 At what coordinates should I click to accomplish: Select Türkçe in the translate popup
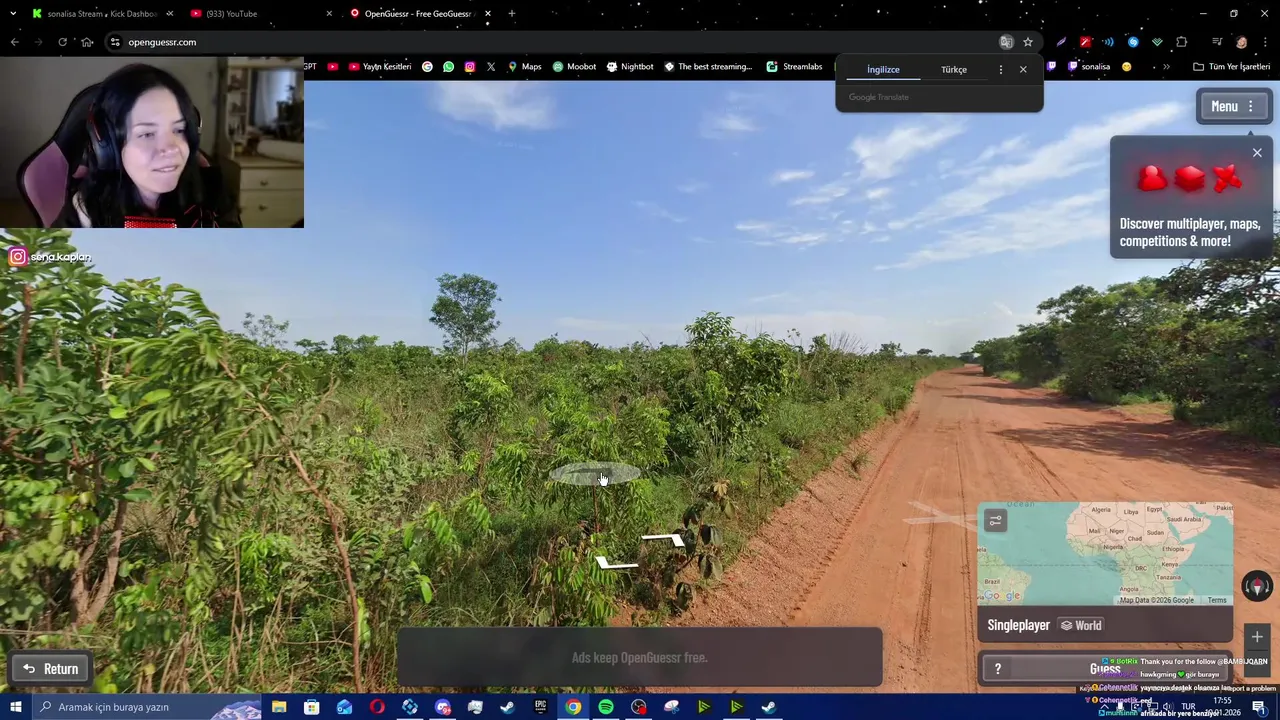coord(954,70)
